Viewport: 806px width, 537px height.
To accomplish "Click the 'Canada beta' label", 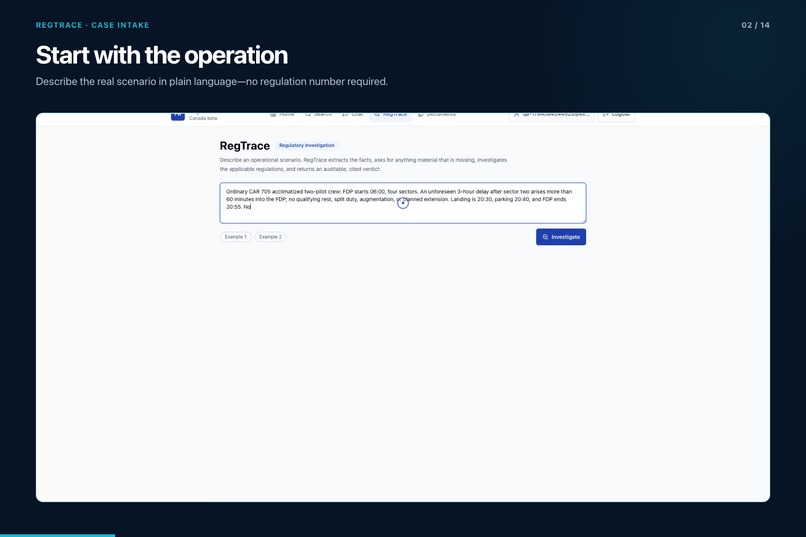I will (x=203, y=118).
